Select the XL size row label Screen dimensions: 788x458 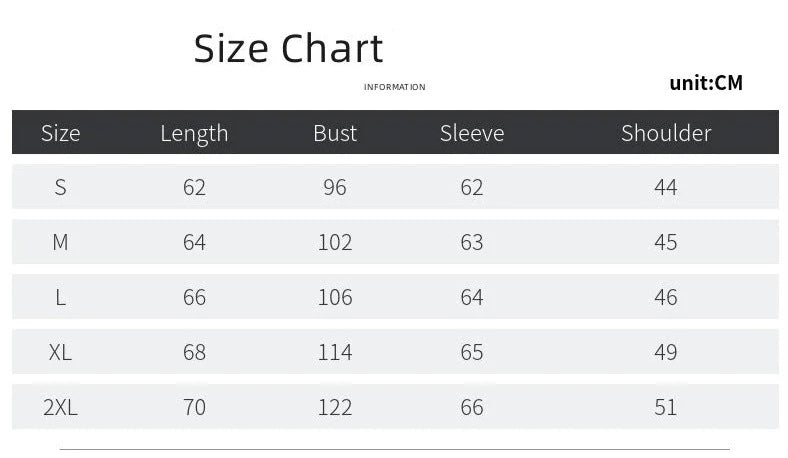pyautogui.click(x=60, y=352)
